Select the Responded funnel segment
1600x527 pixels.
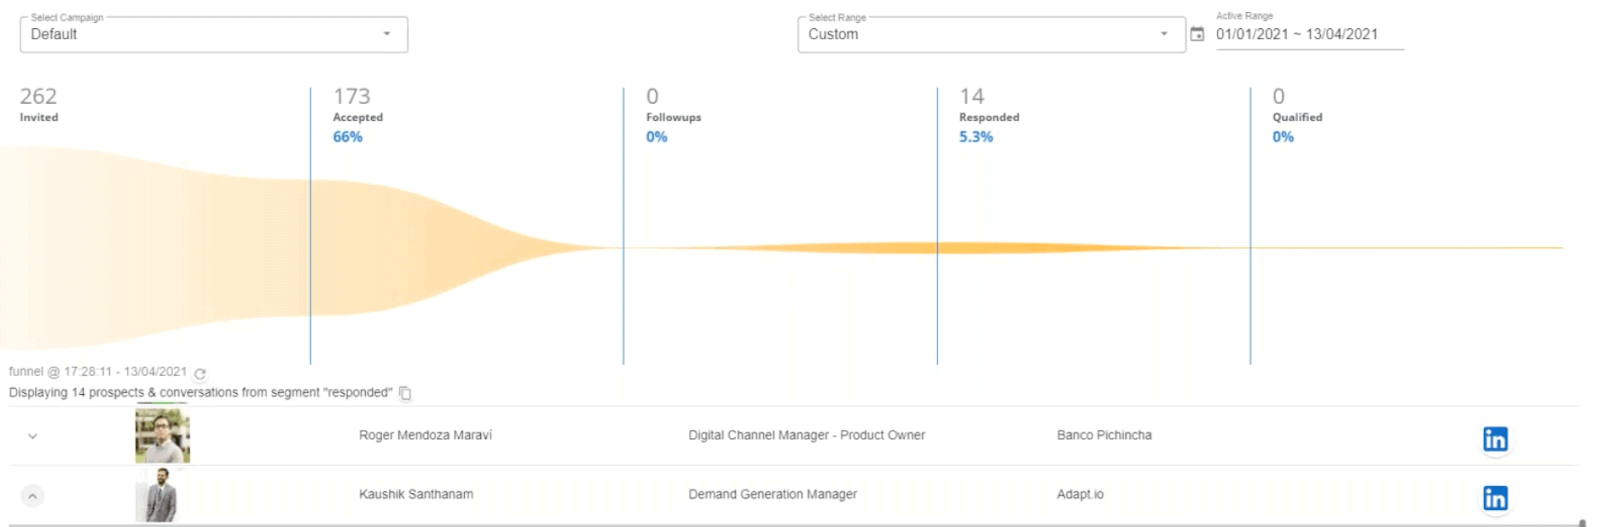click(1093, 248)
